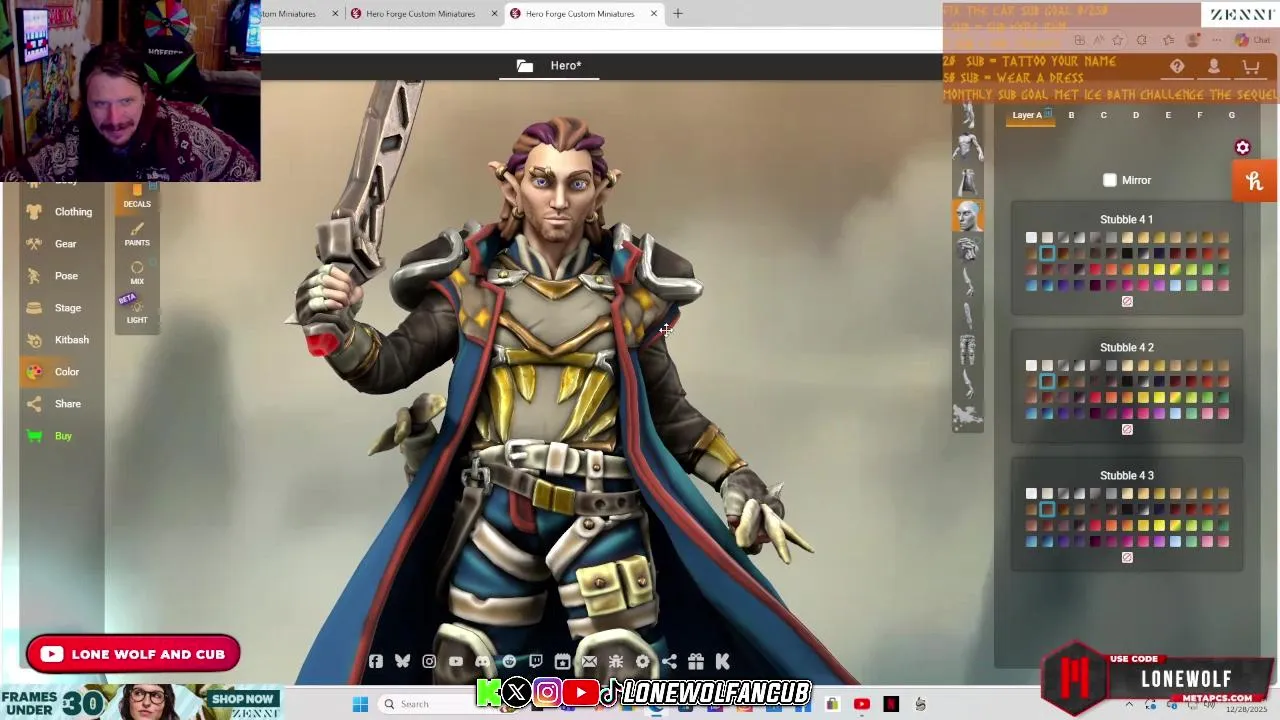This screenshot has width=1280, height=720.
Task: Click the orange Honey extension button
Action: tap(1255, 181)
